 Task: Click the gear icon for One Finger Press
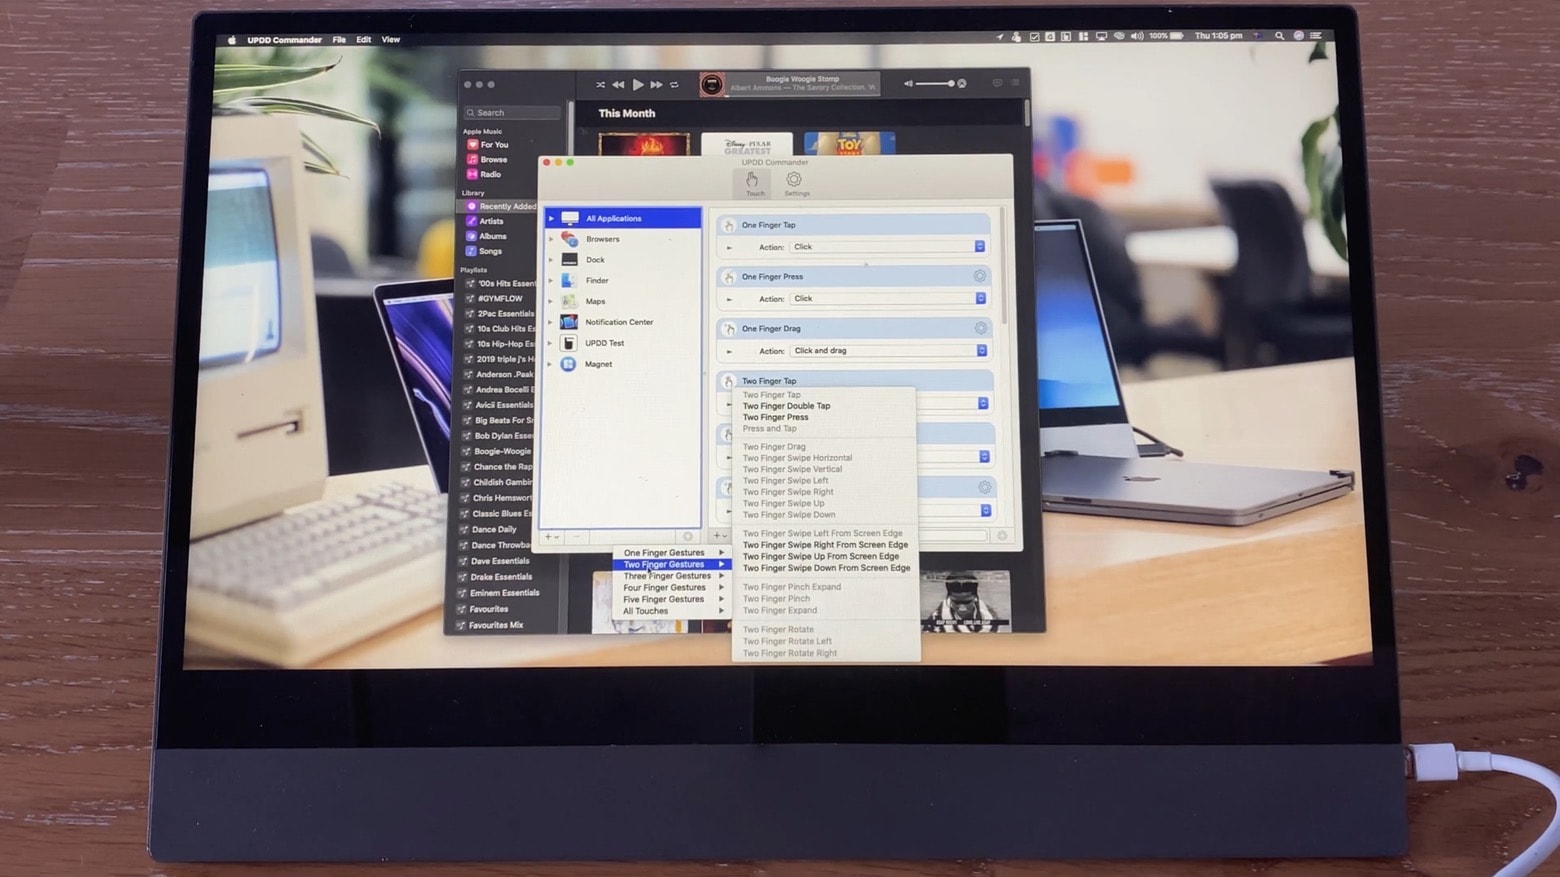980,276
